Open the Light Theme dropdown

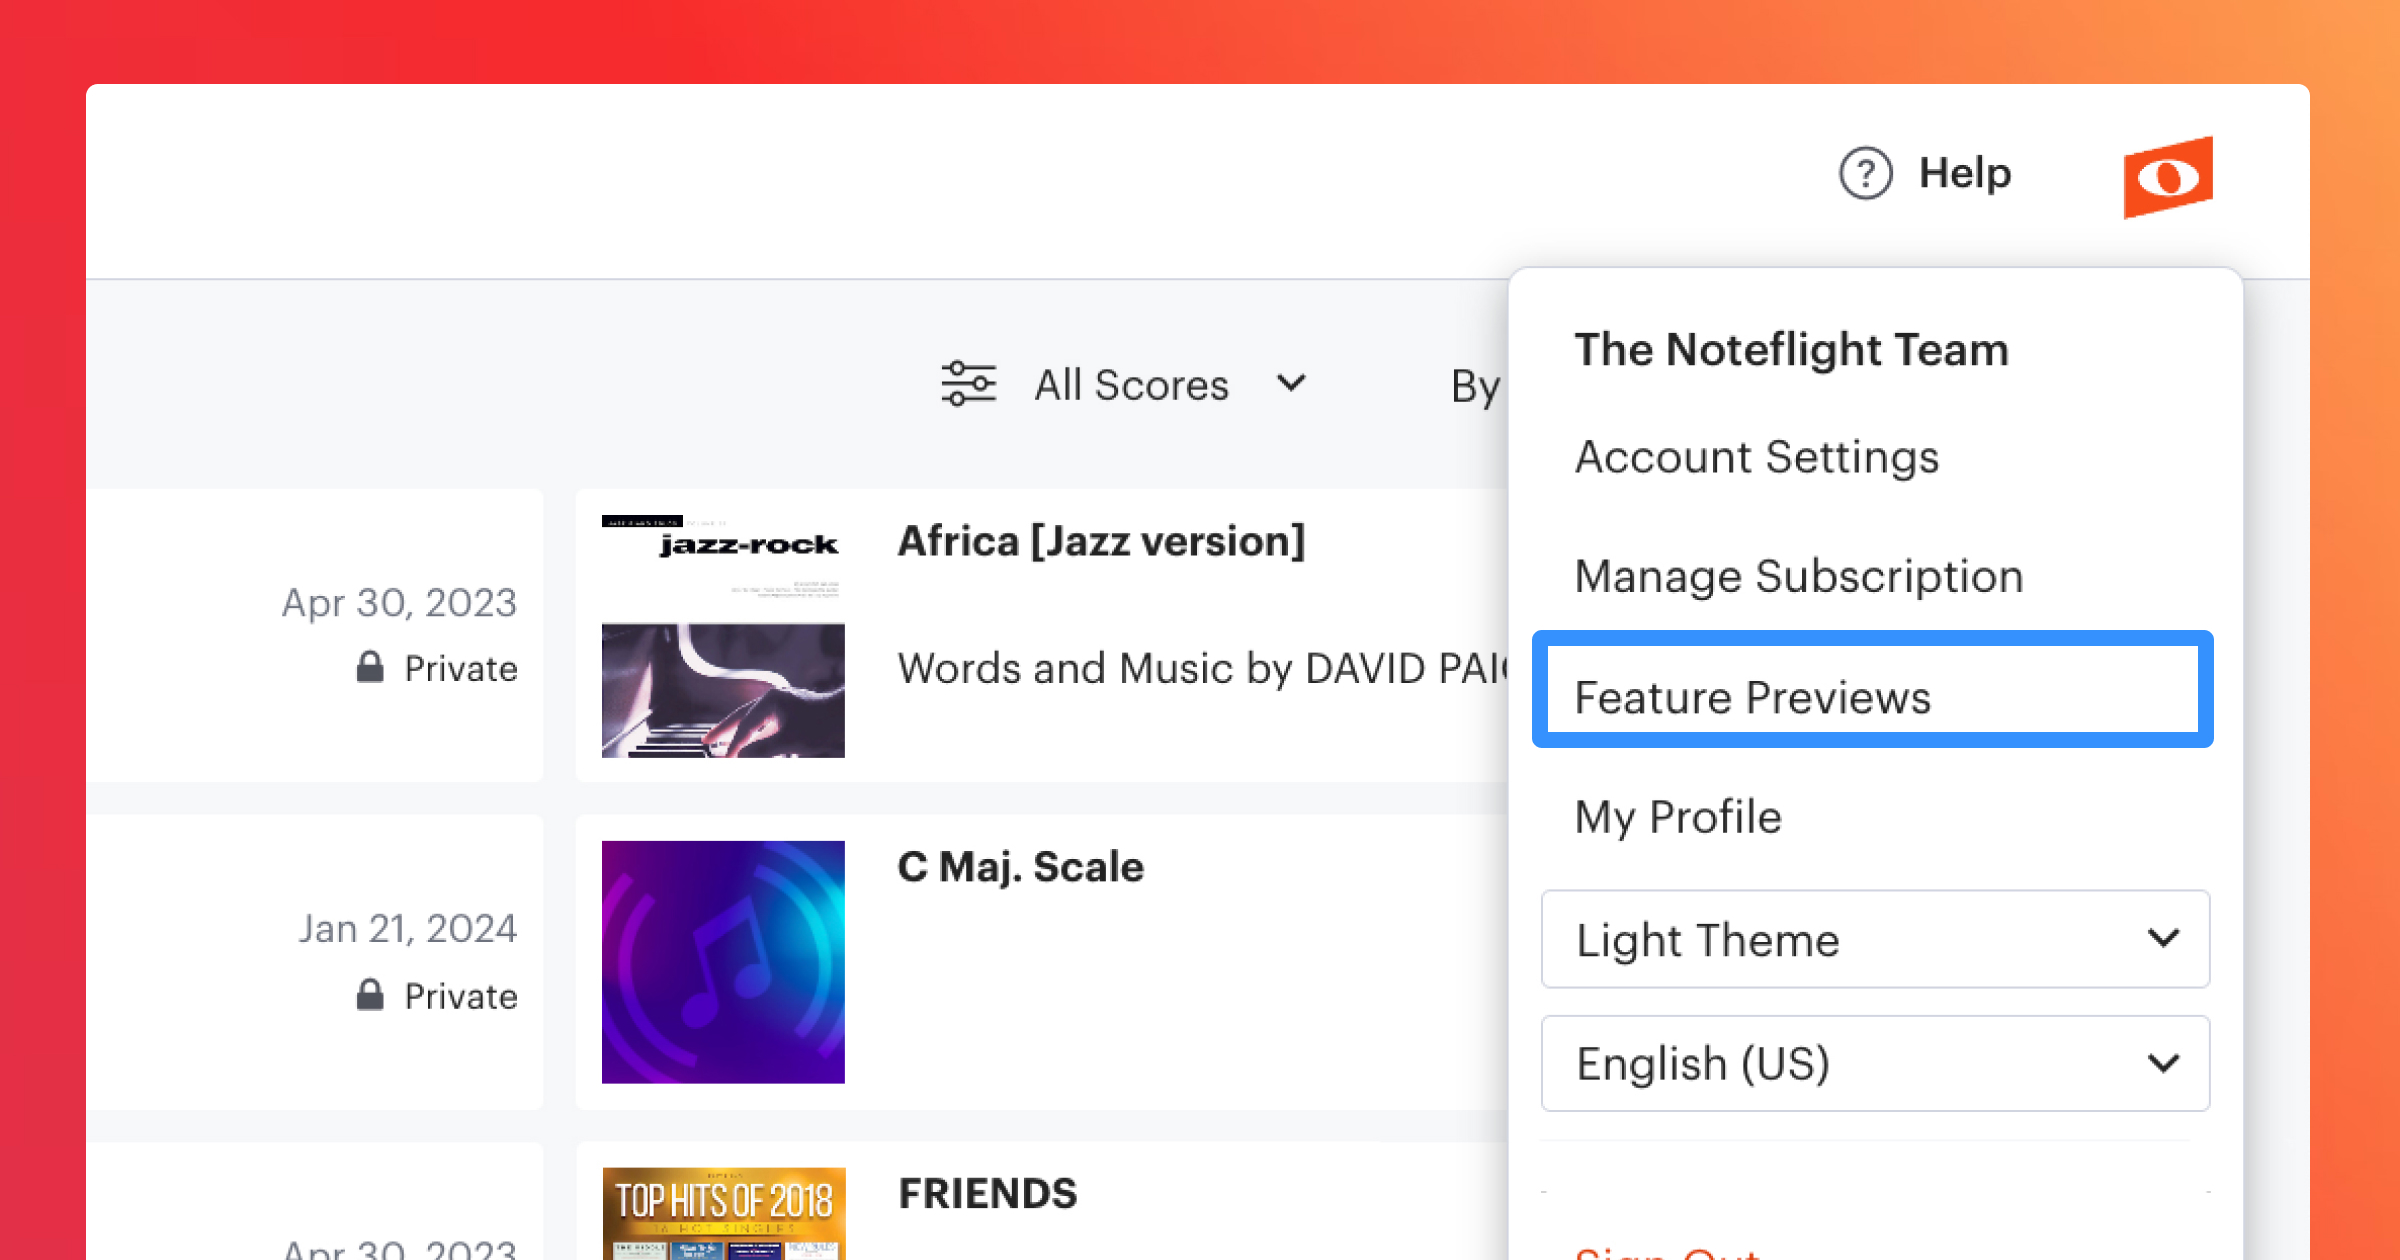1875,940
